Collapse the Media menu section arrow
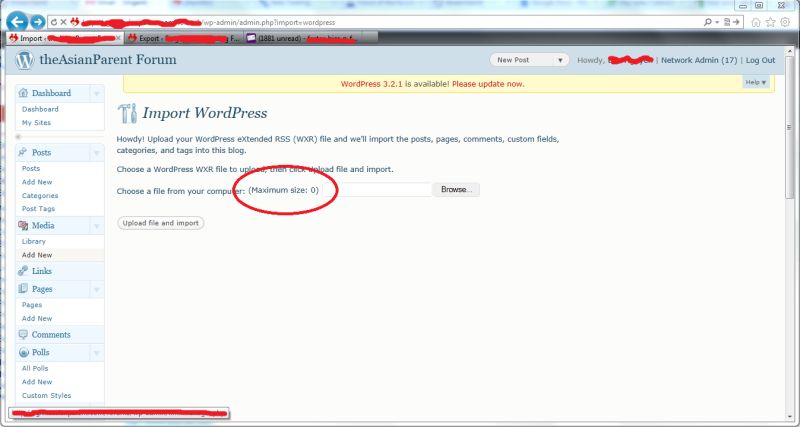This screenshot has width=800, height=427. (96, 225)
